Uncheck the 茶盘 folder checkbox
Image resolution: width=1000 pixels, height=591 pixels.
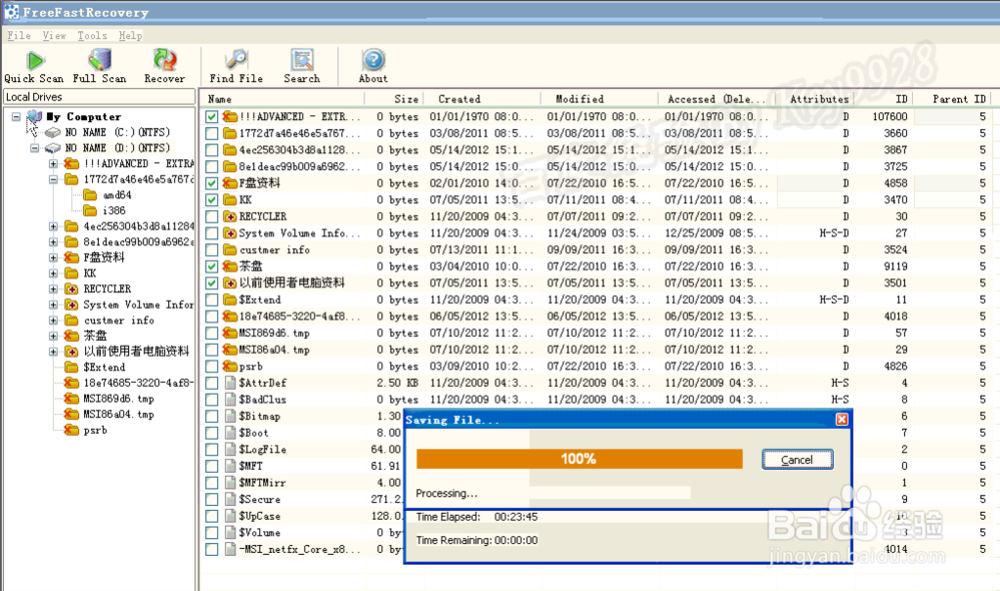pos(212,266)
